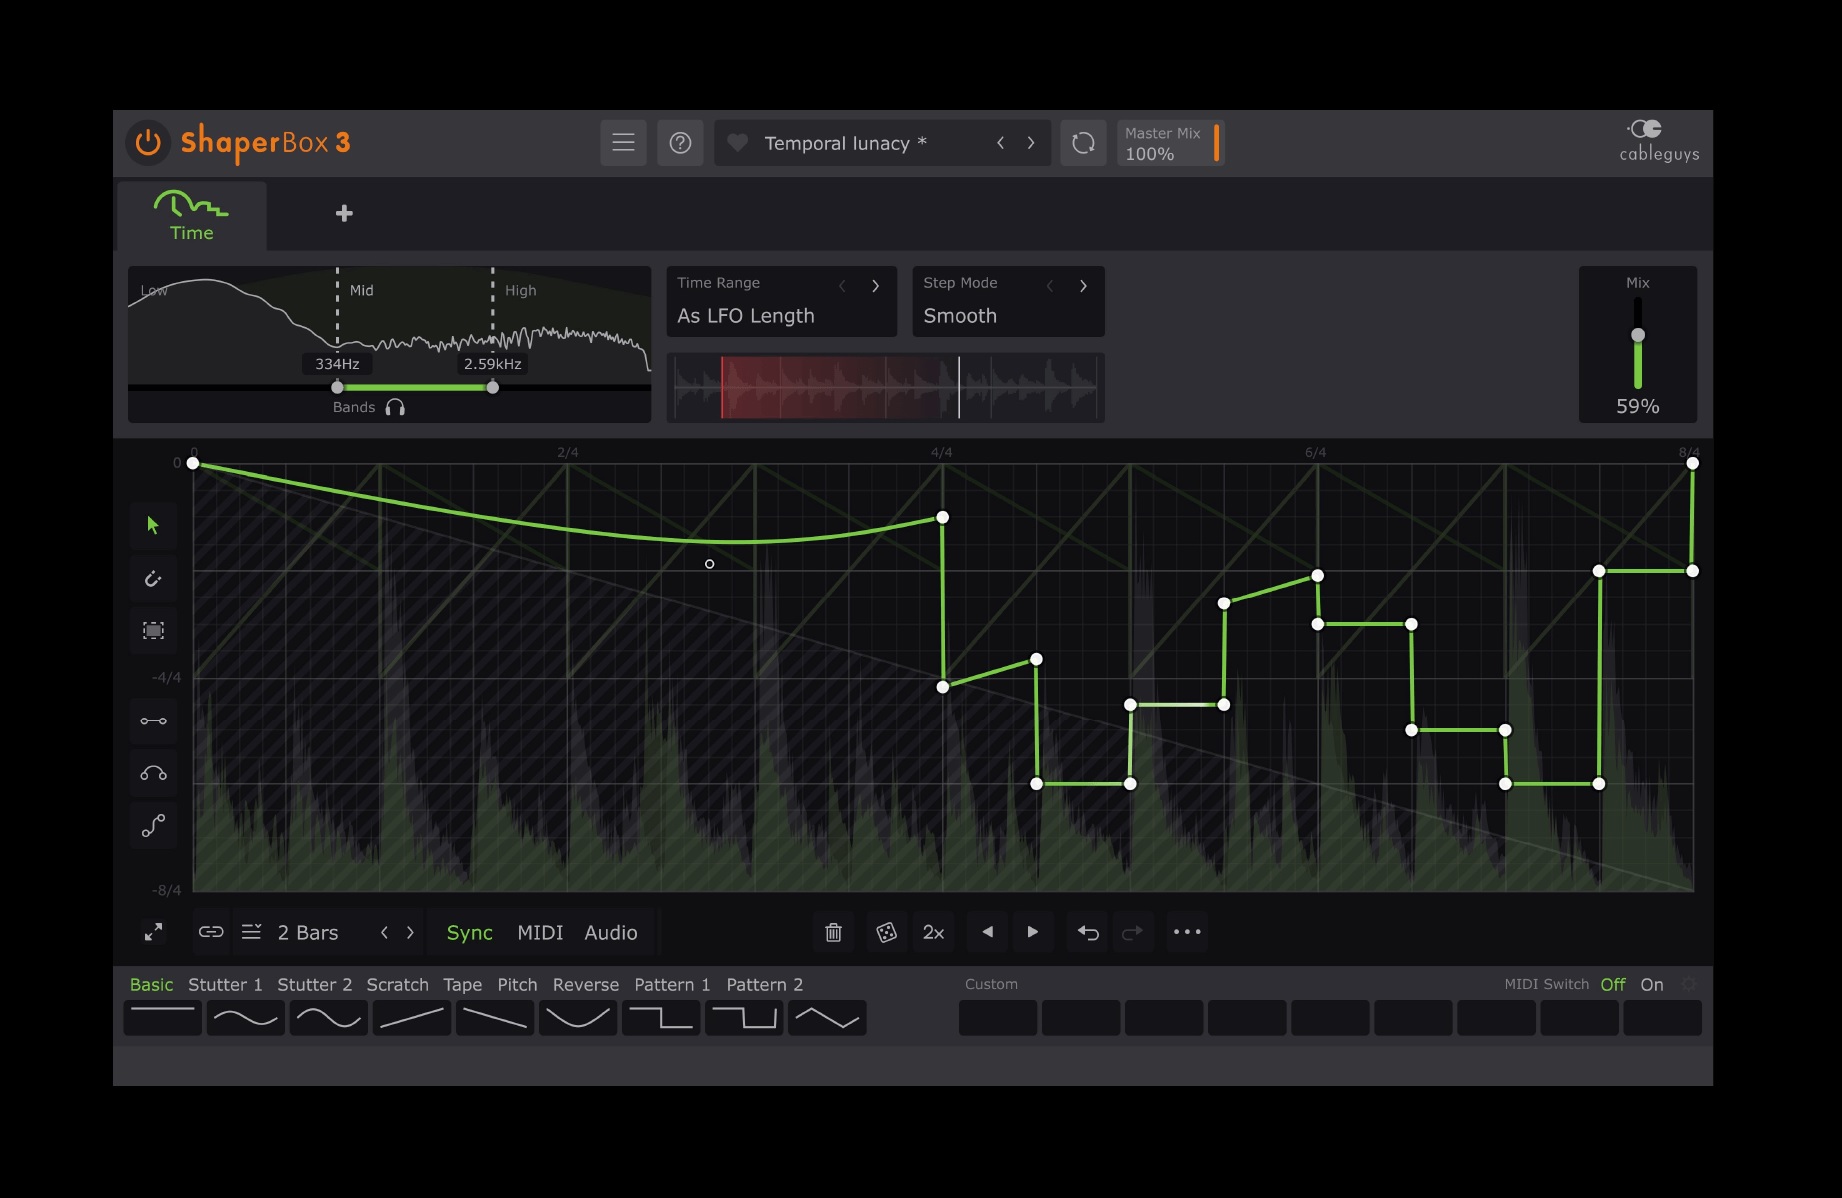This screenshot has width=1842, height=1198.
Task: Add a new shaper with plus
Action: tap(344, 213)
